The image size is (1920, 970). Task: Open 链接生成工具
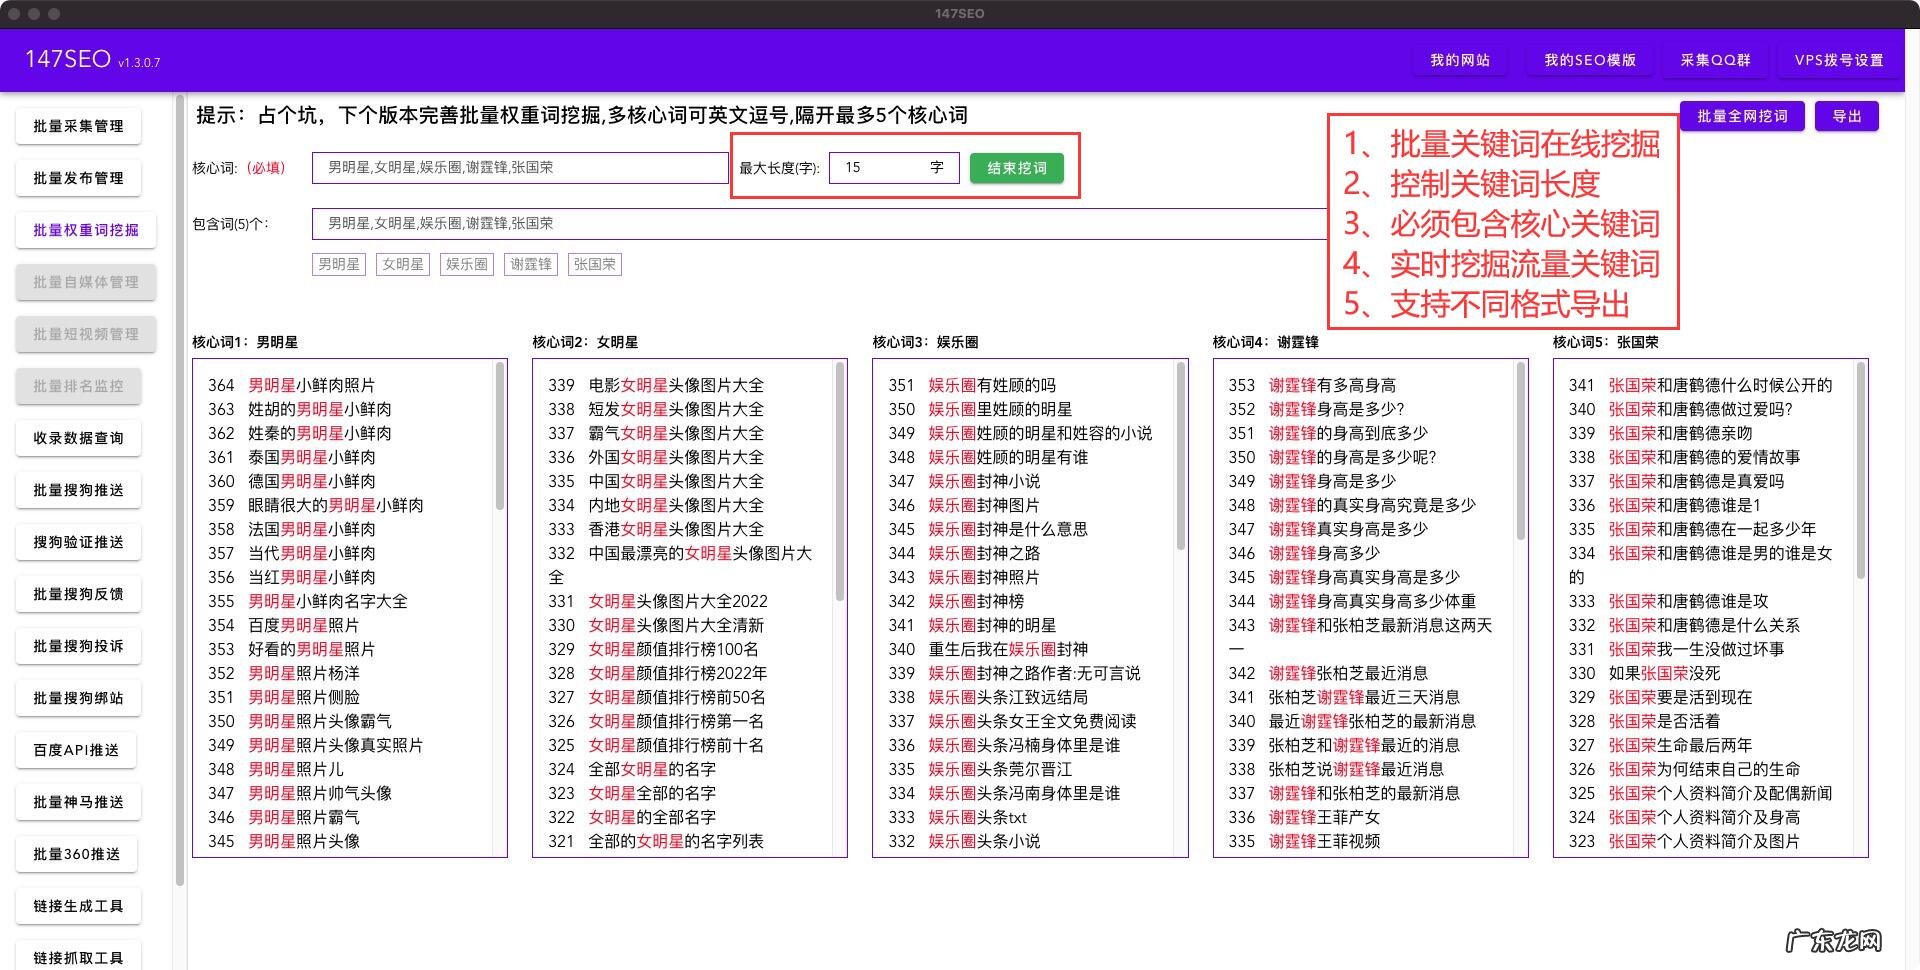click(78, 905)
